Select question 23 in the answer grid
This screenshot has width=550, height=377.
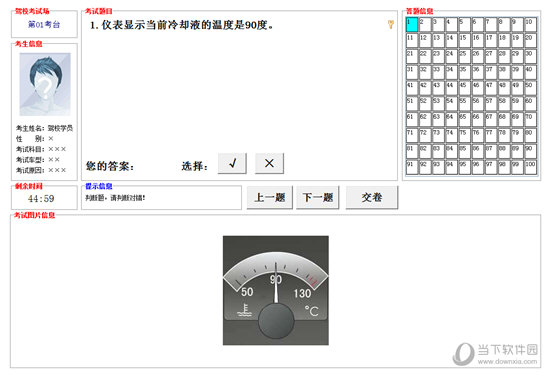click(438, 57)
